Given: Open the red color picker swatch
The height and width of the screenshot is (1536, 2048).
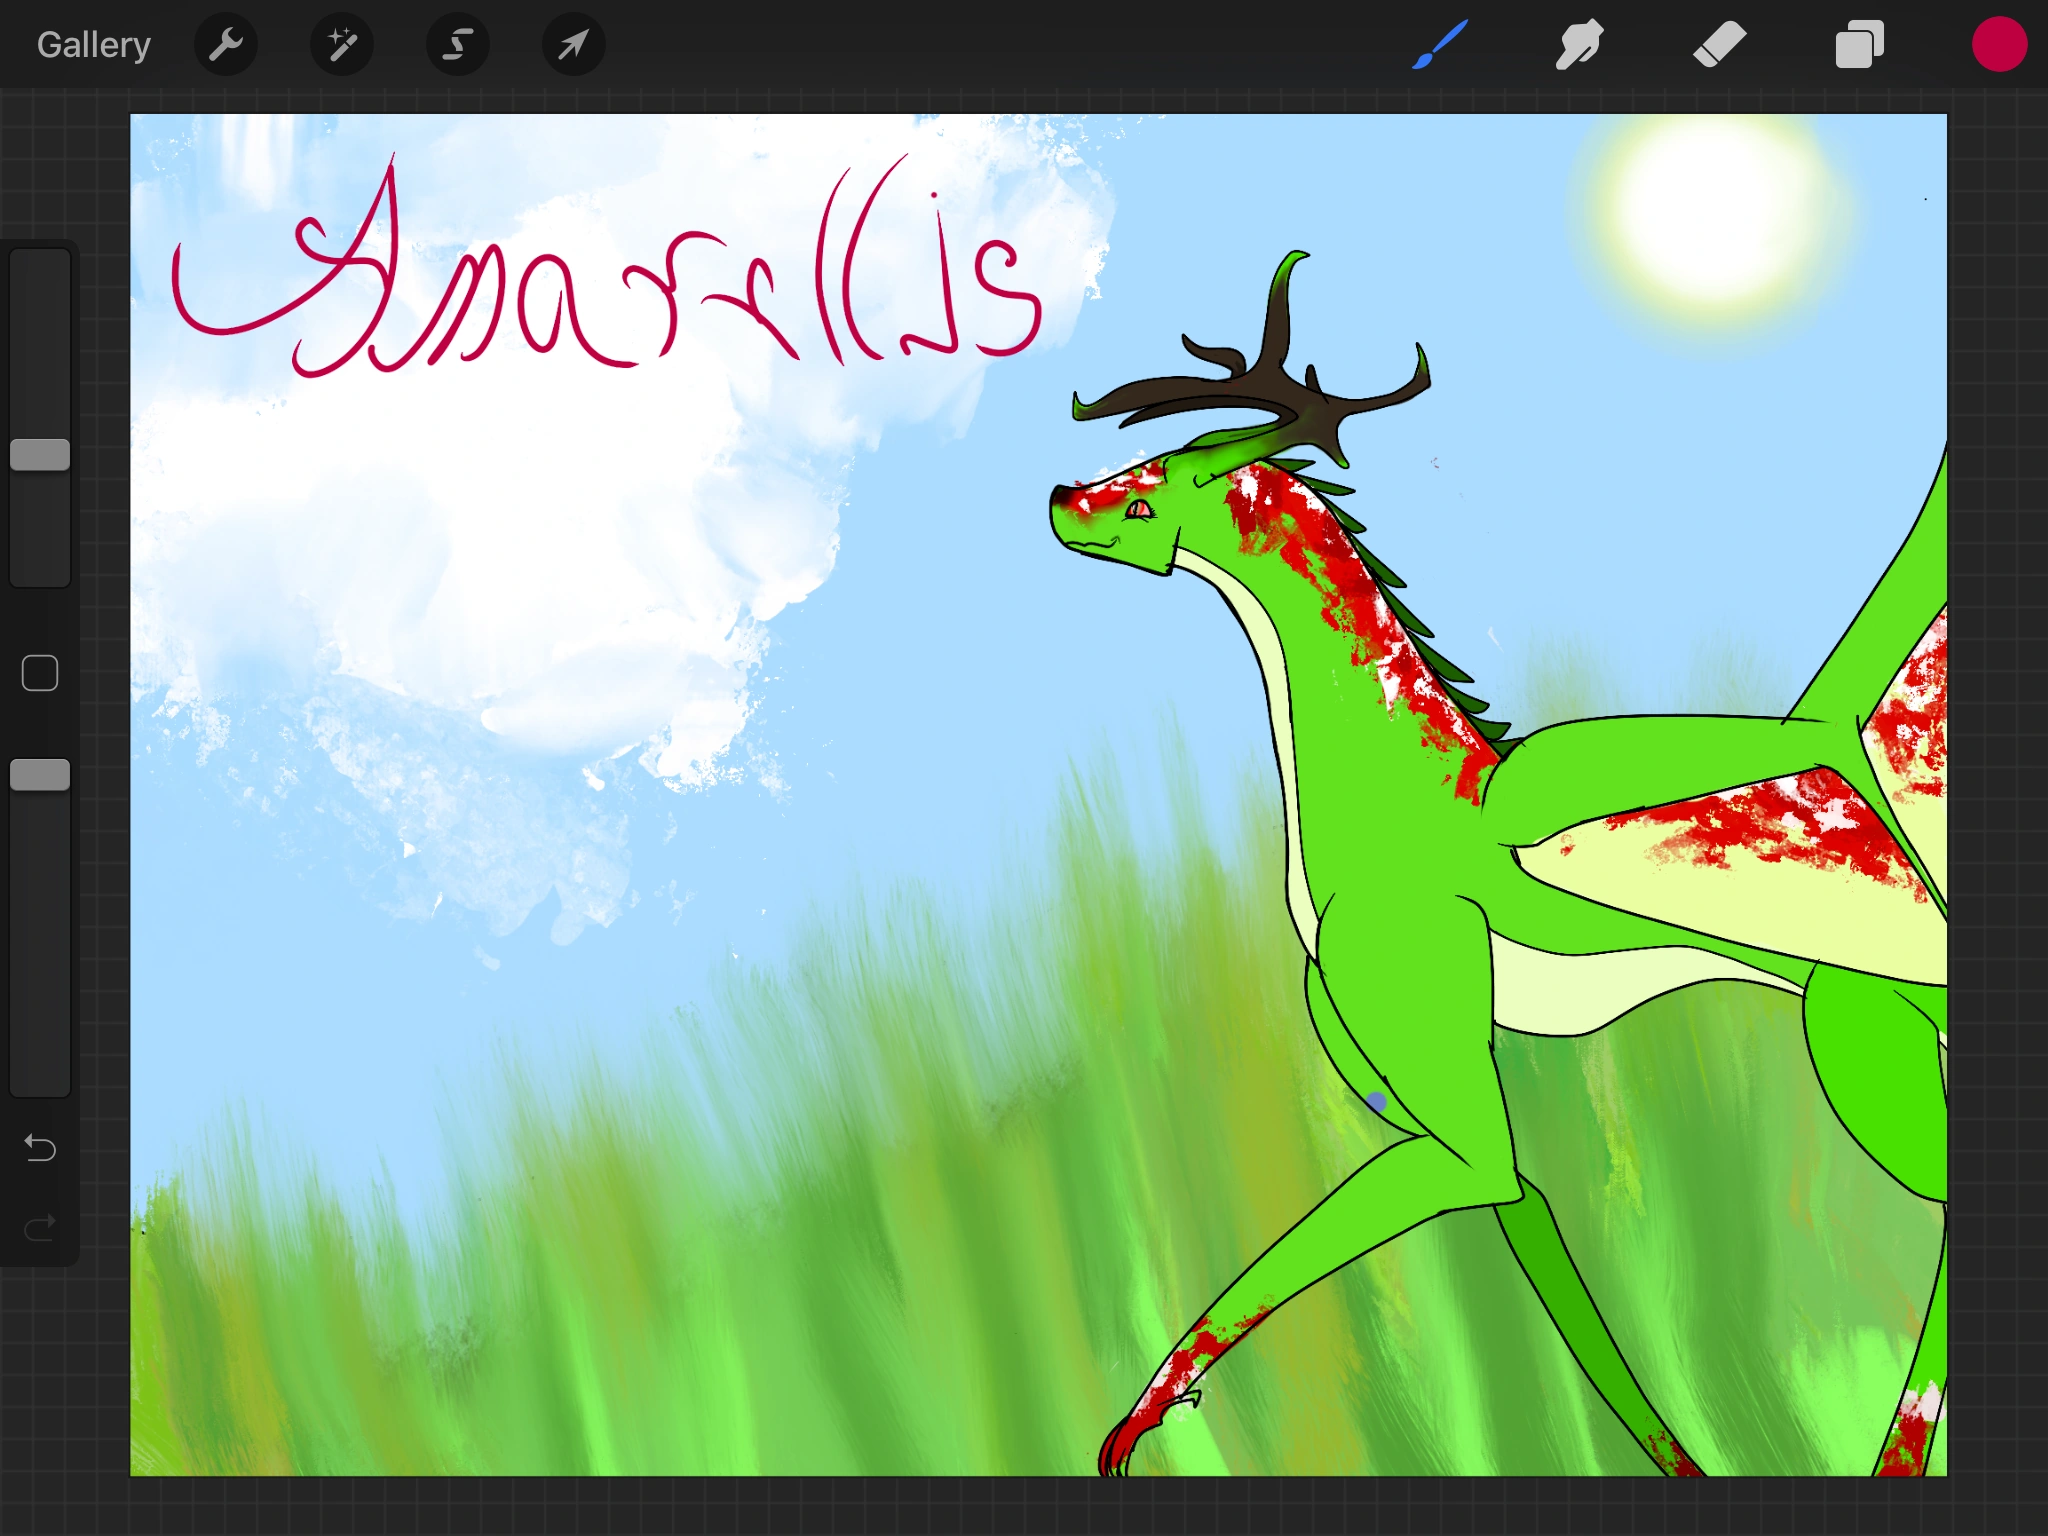Looking at the screenshot, I should (1999, 45).
